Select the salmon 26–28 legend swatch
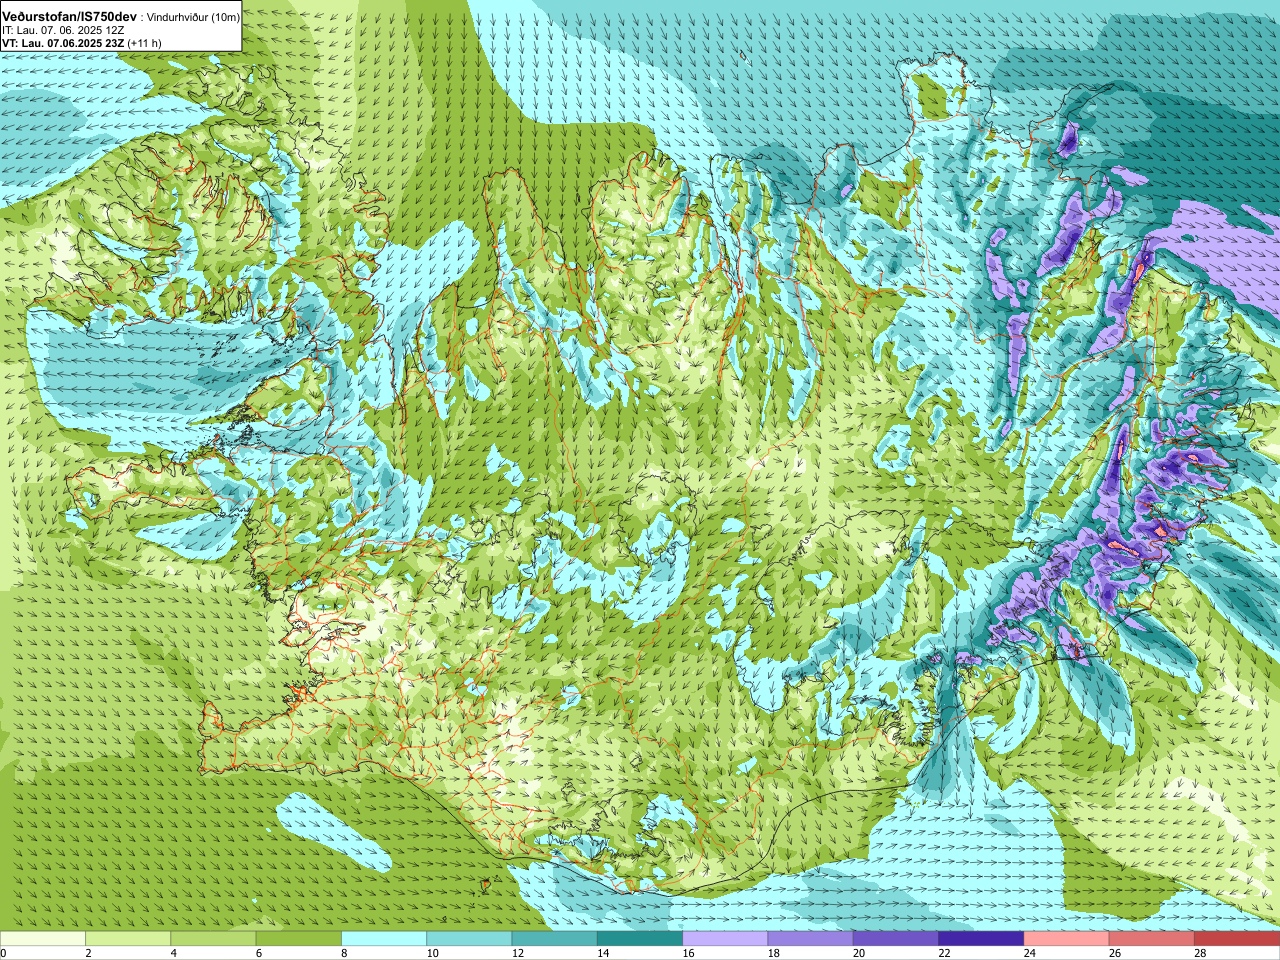Image resolution: width=1280 pixels, height=960 pixels. [x=1152, y=939]
